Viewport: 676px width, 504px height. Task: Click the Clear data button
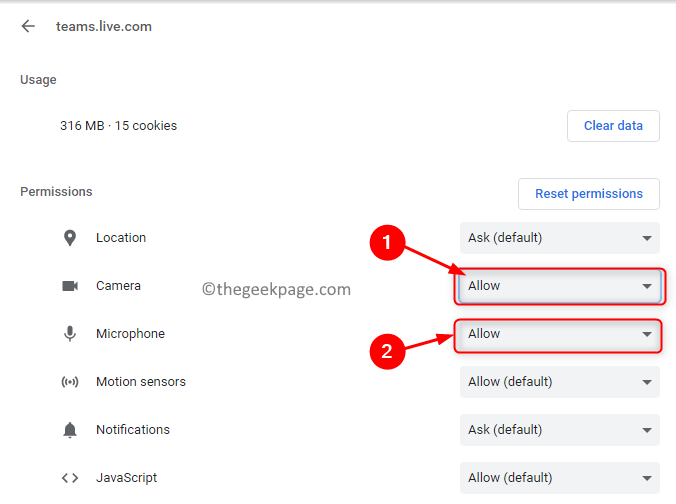tap(613, 126)
